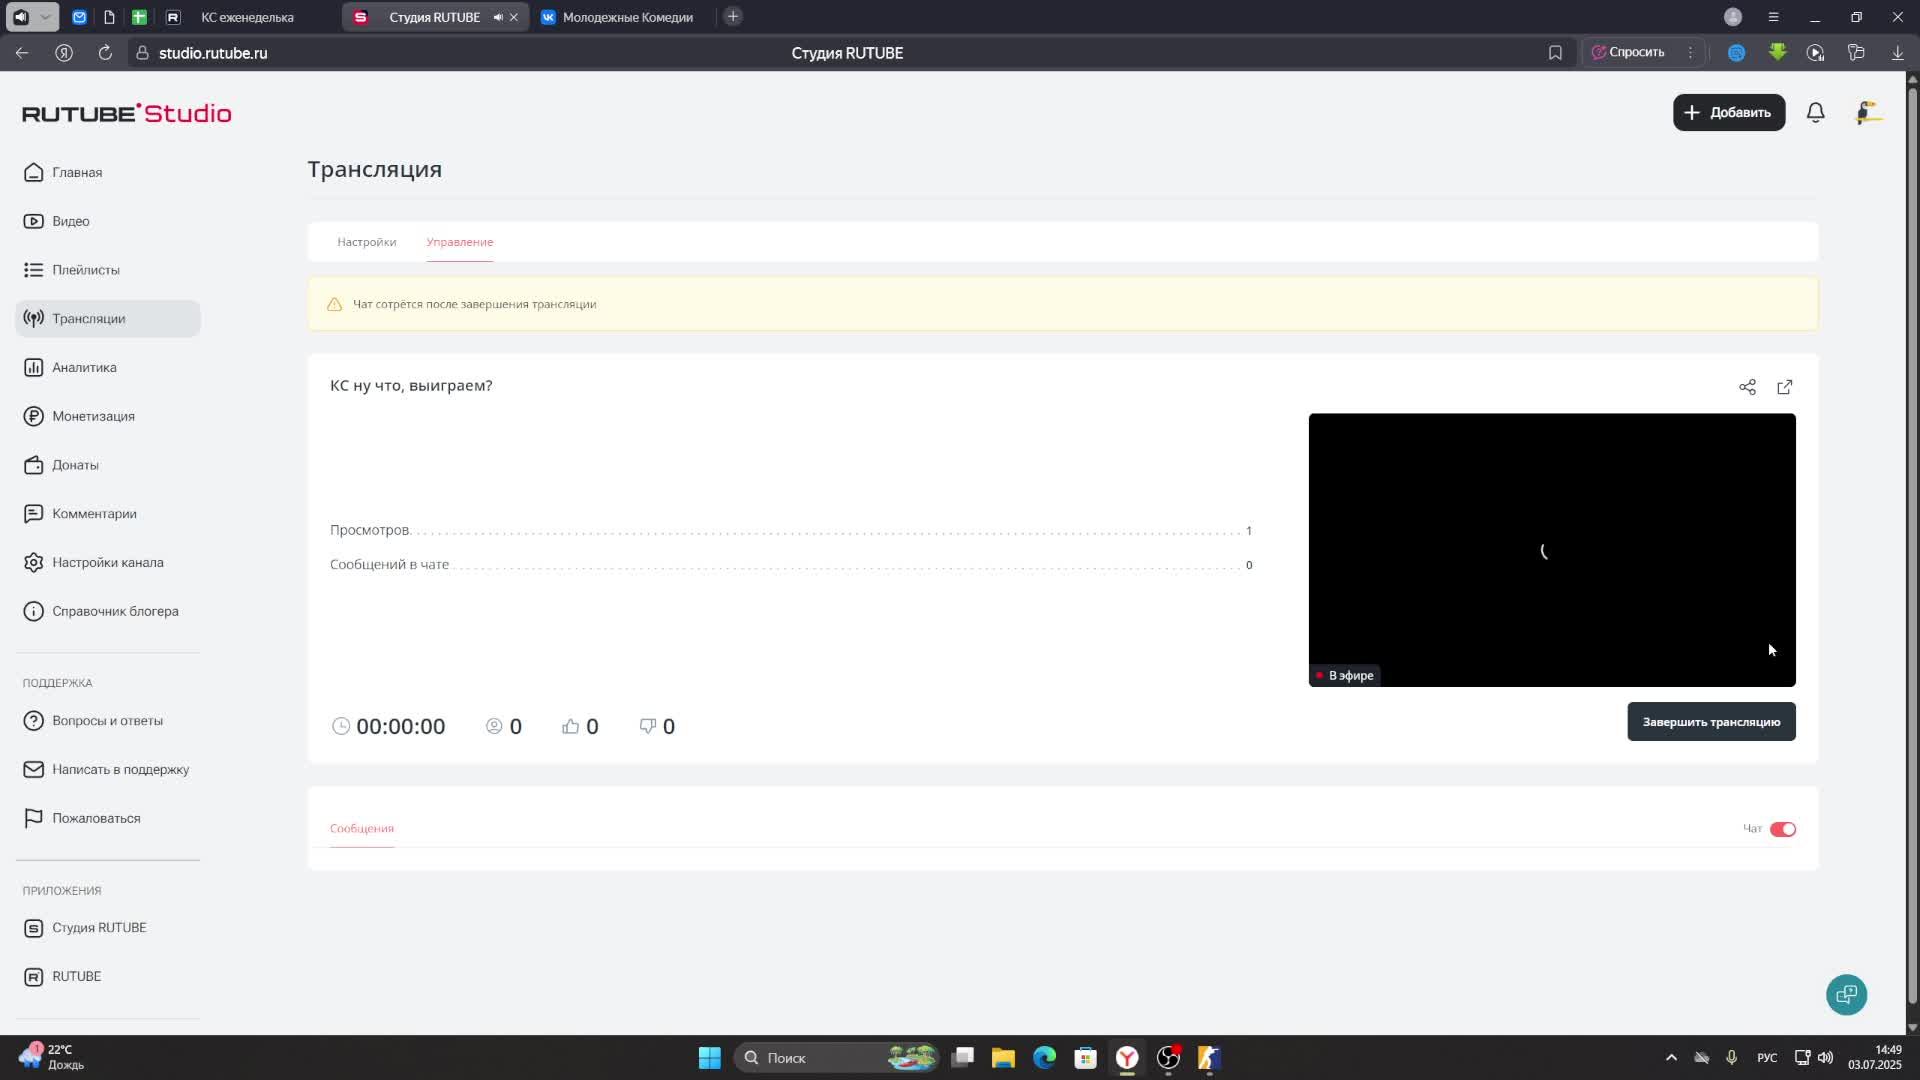Mute the audio playing in the Студия RUTUBE tab
The width and height of the screenshot is (1920, 1080).
click(x=498, y=17)
